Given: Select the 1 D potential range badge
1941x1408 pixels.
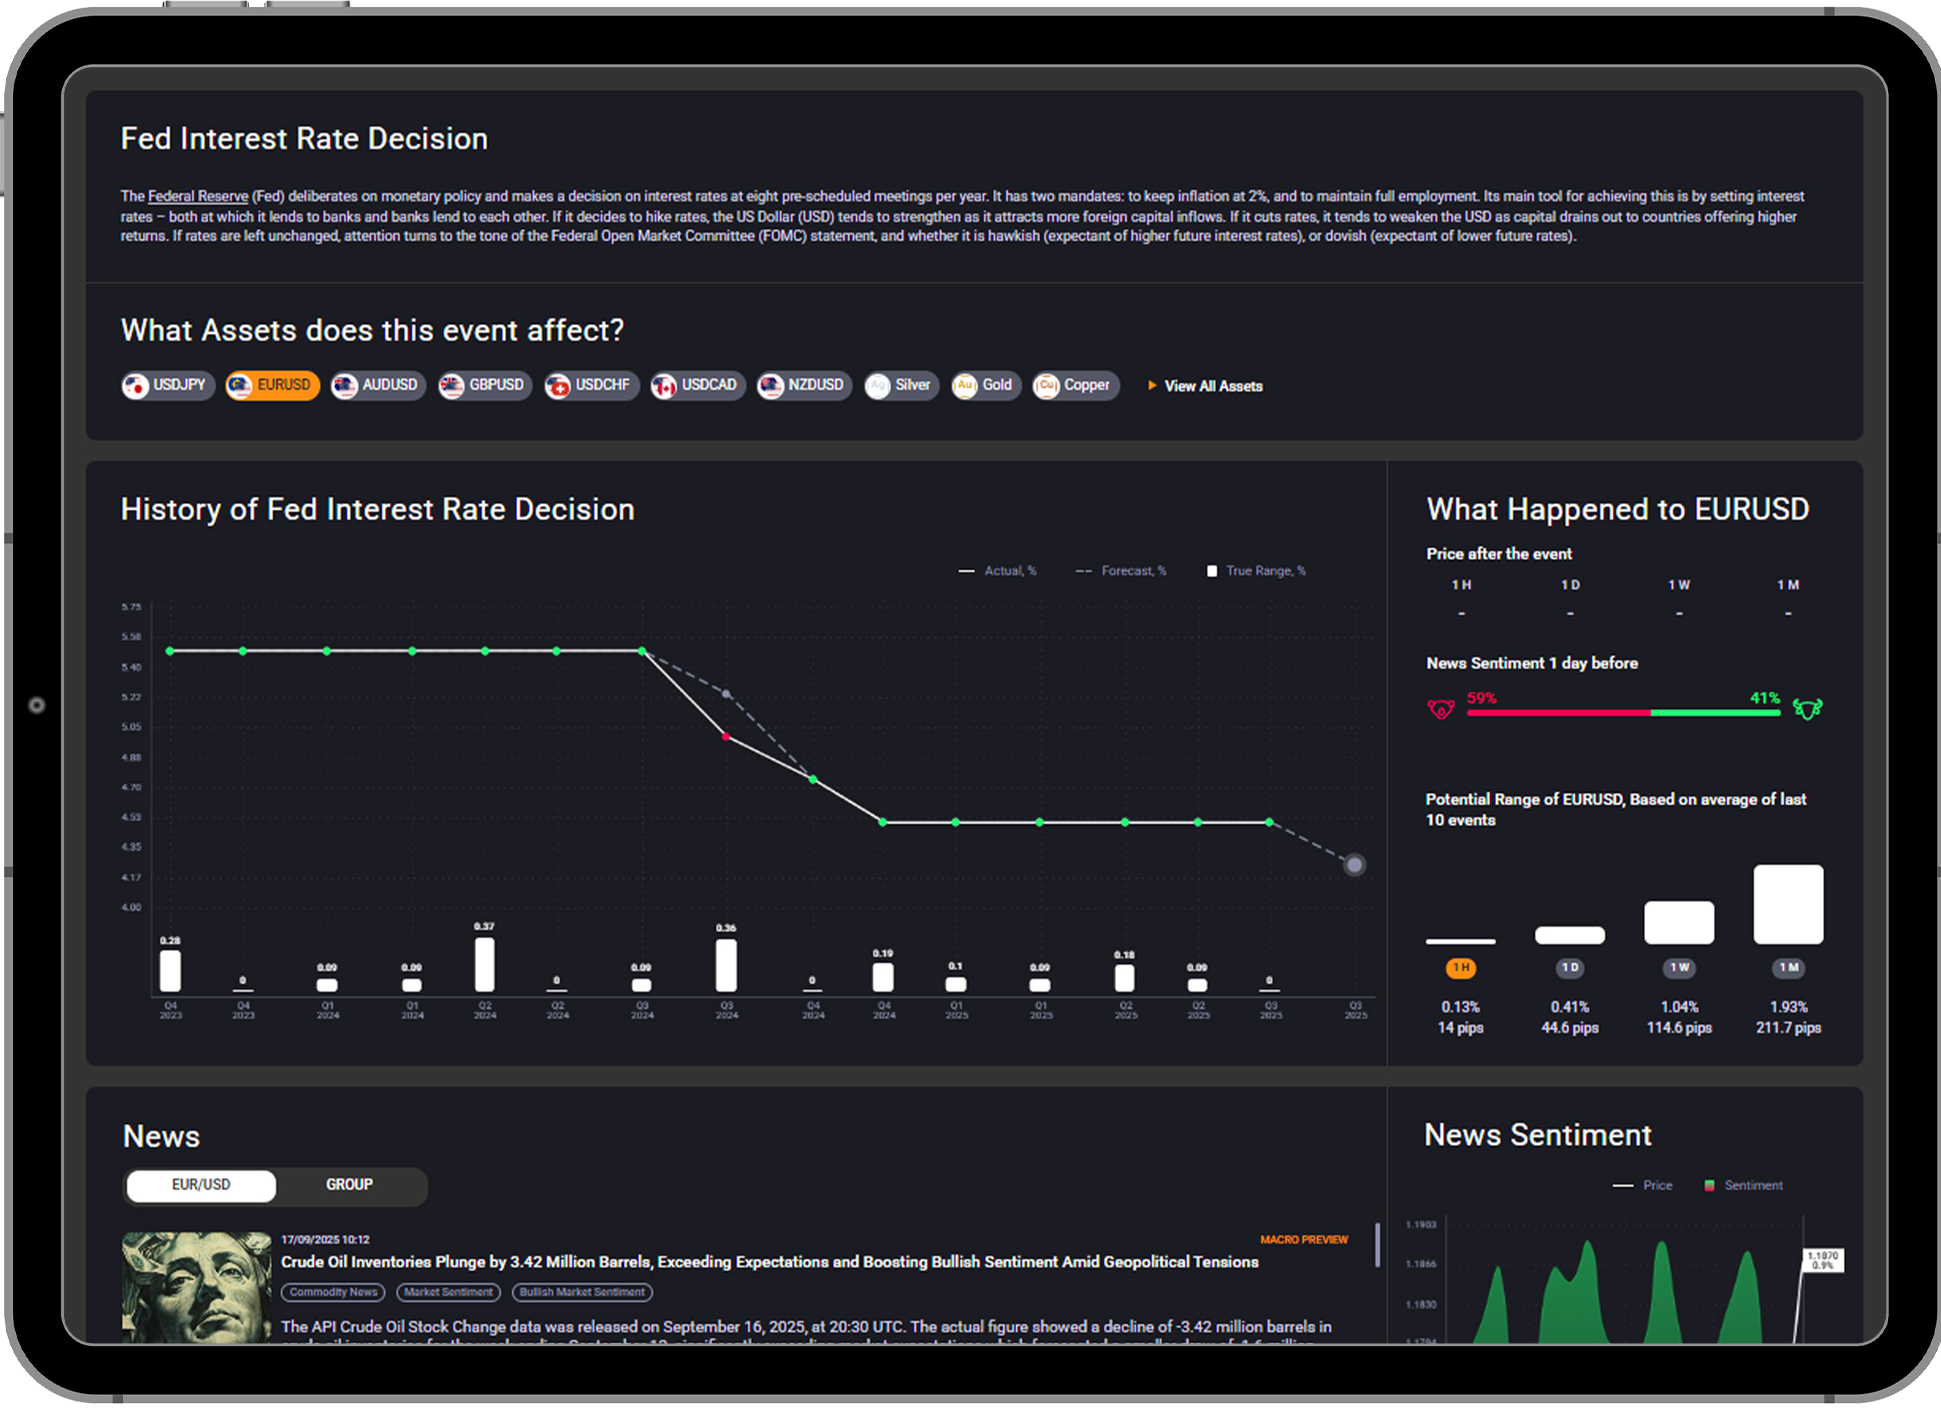Looking at the screenshot, I should click(1569, 967).
